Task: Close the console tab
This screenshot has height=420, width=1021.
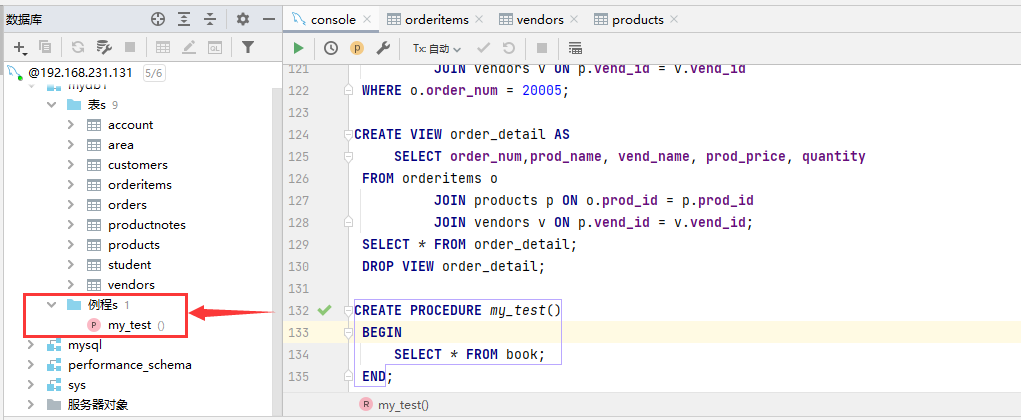Action: coord(367,20)
